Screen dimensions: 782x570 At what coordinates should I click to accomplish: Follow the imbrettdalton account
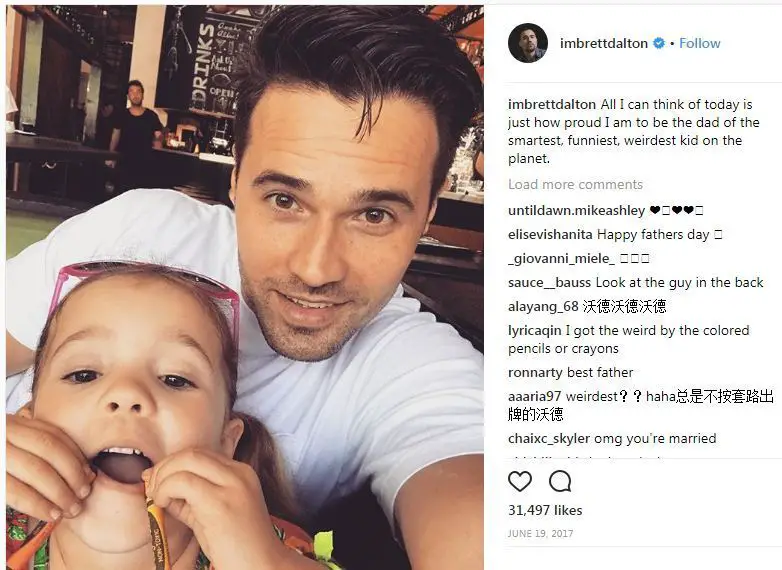coord(699,43)
